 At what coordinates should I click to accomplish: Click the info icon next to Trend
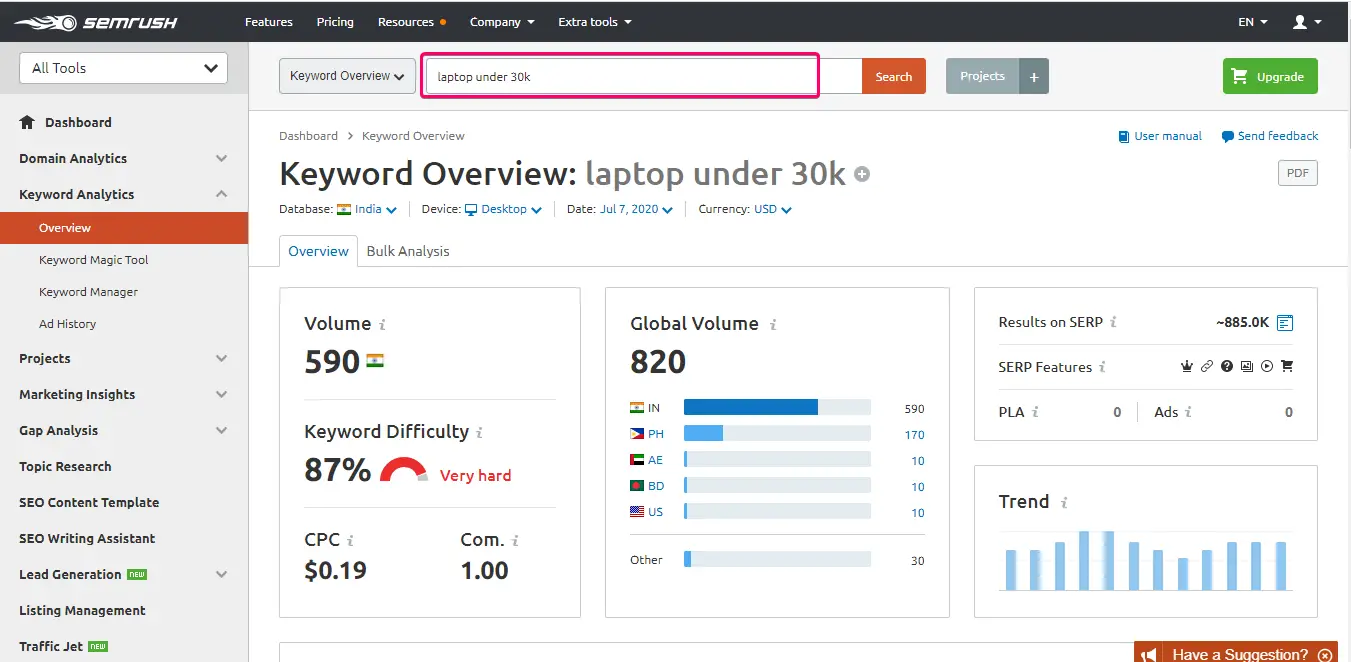coord(1065,503)
